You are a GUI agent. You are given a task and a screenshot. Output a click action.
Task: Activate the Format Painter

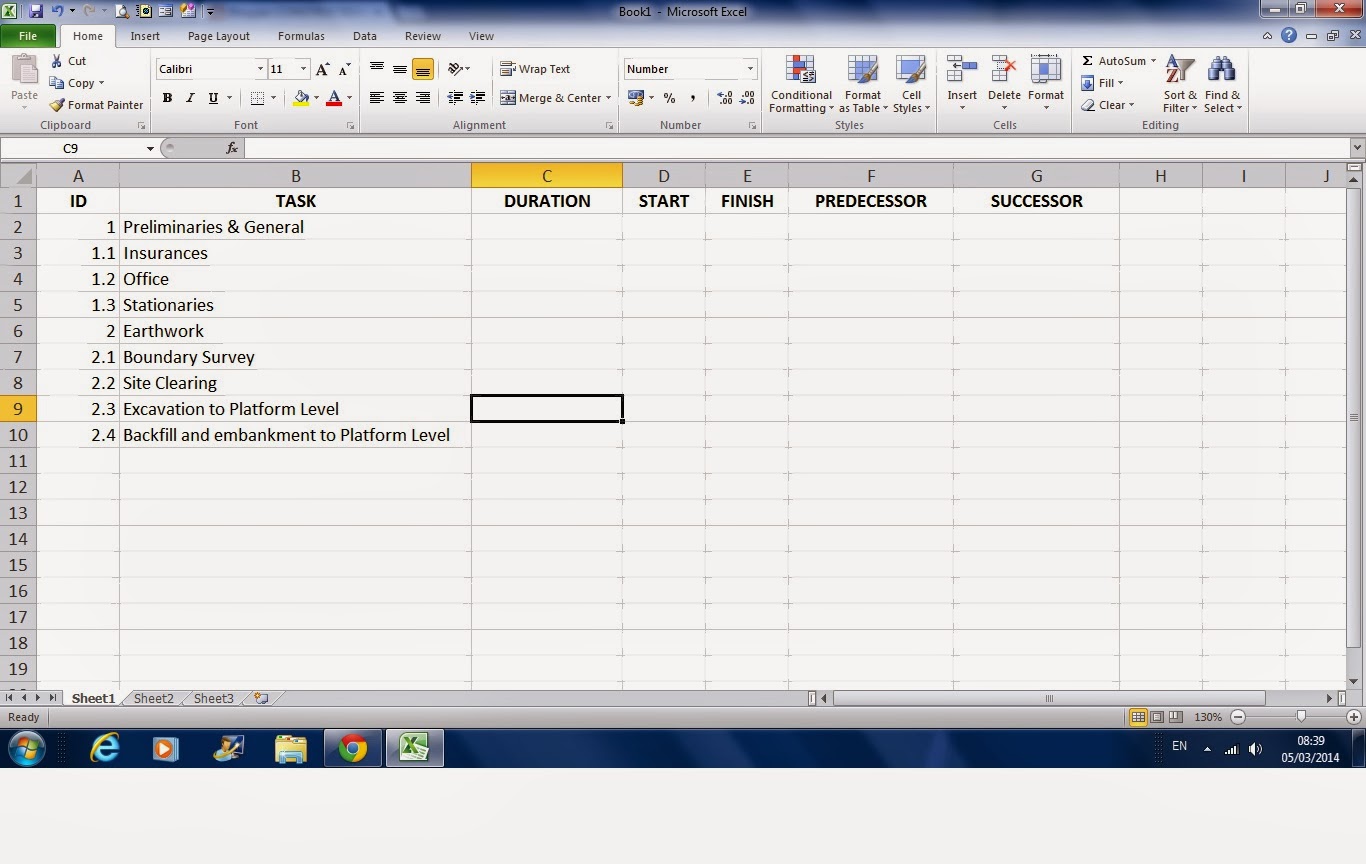point(96,104)
